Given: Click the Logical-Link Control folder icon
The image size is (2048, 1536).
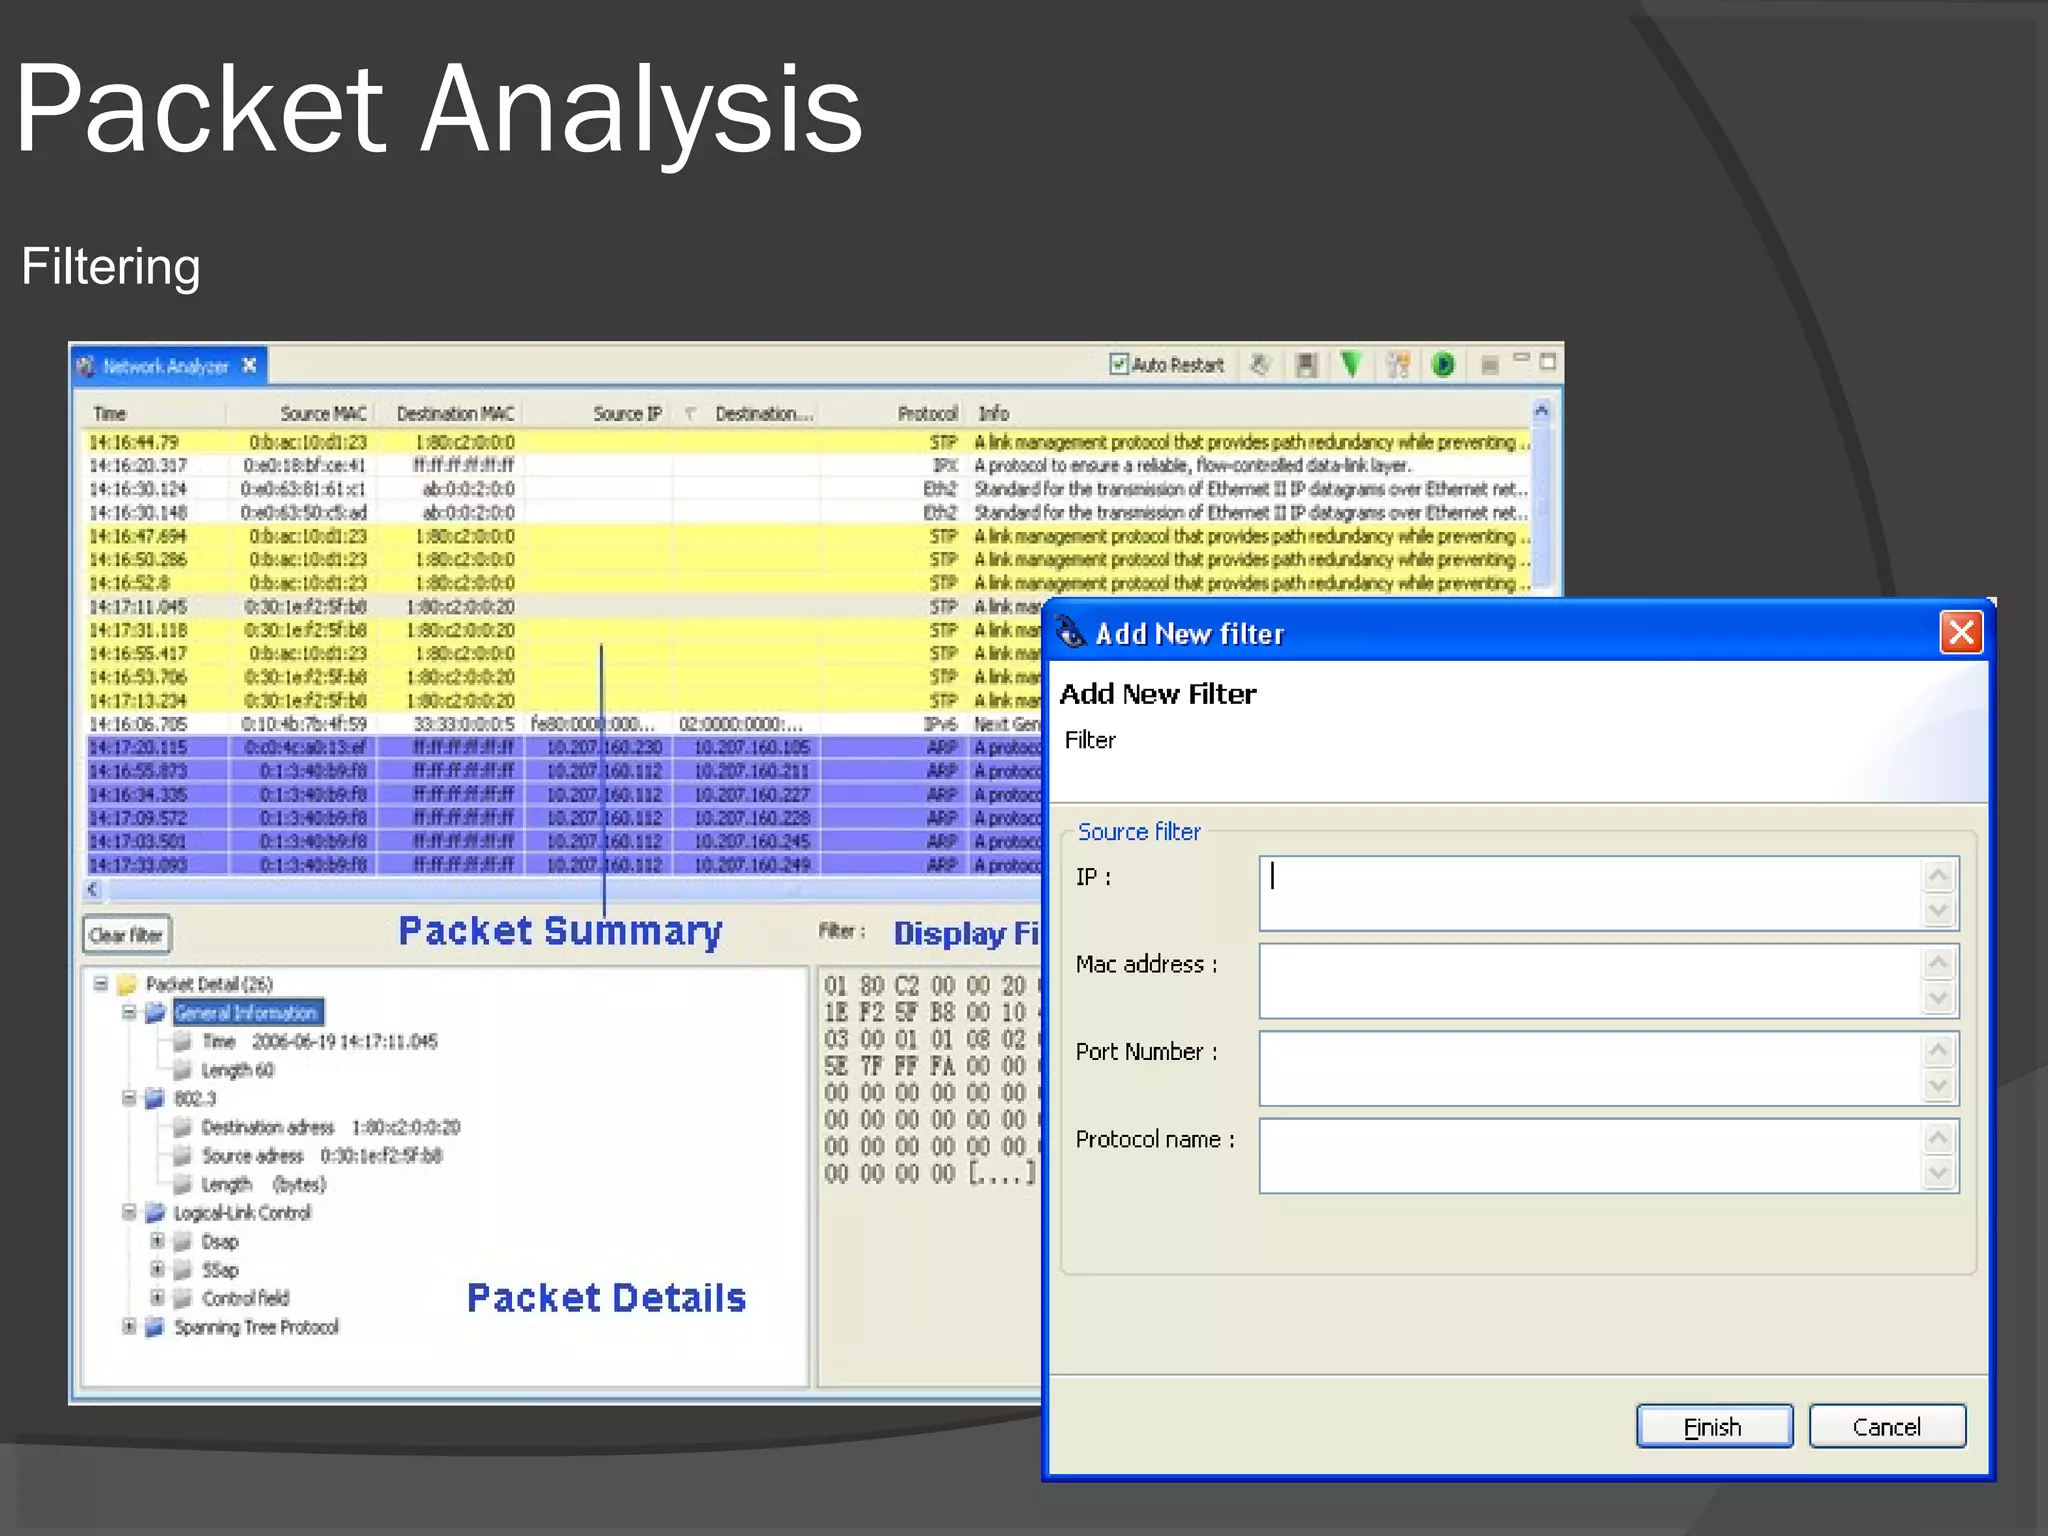Looking at the screenshot, I should (154, 1213).
